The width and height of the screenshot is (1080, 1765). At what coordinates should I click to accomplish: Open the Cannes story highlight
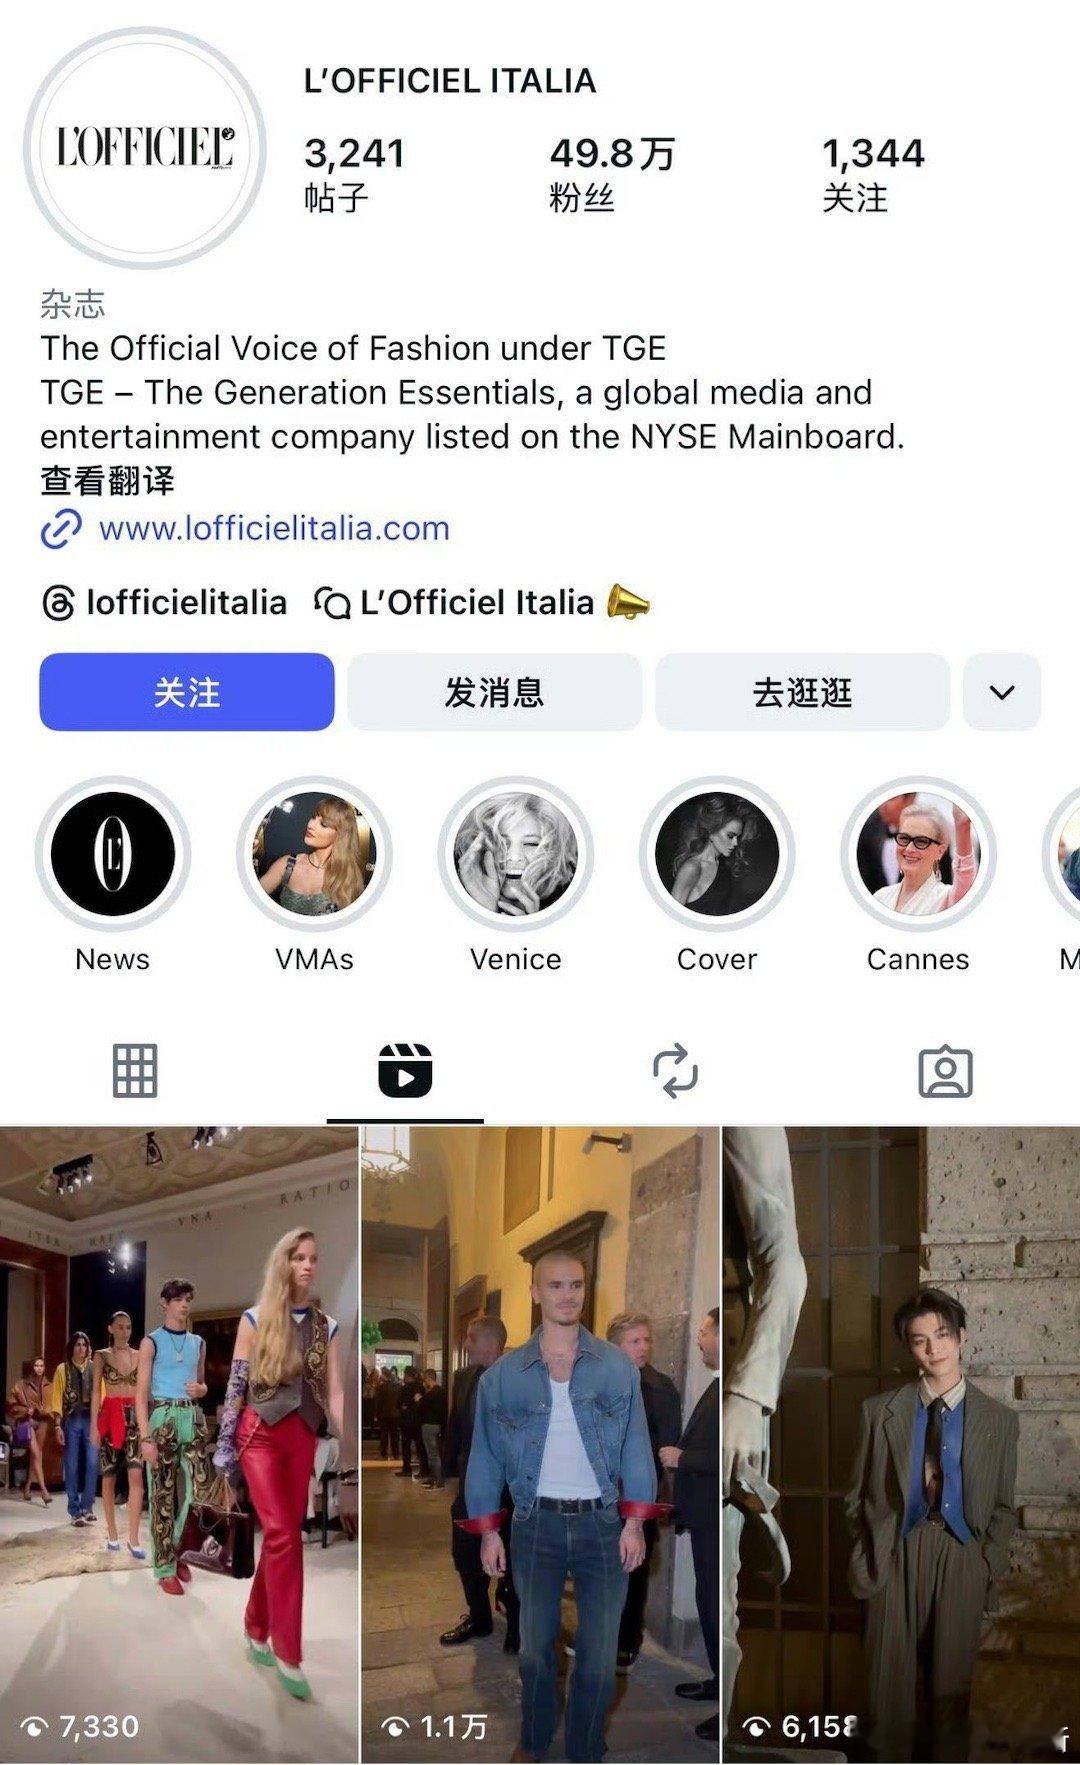click(918, 854)
